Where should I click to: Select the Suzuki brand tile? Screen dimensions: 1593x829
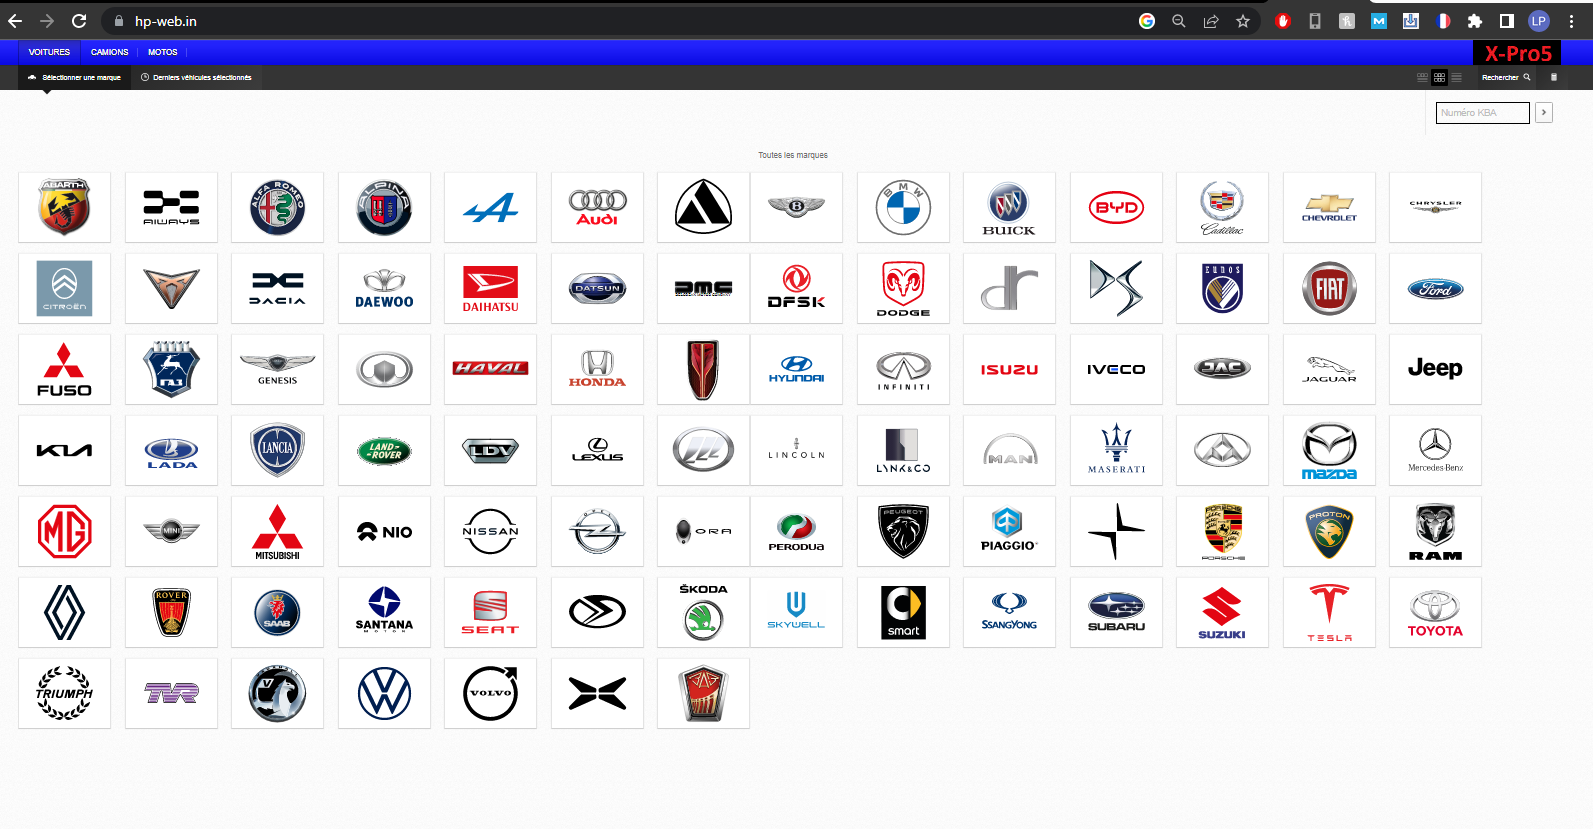tap(1222, 612)
